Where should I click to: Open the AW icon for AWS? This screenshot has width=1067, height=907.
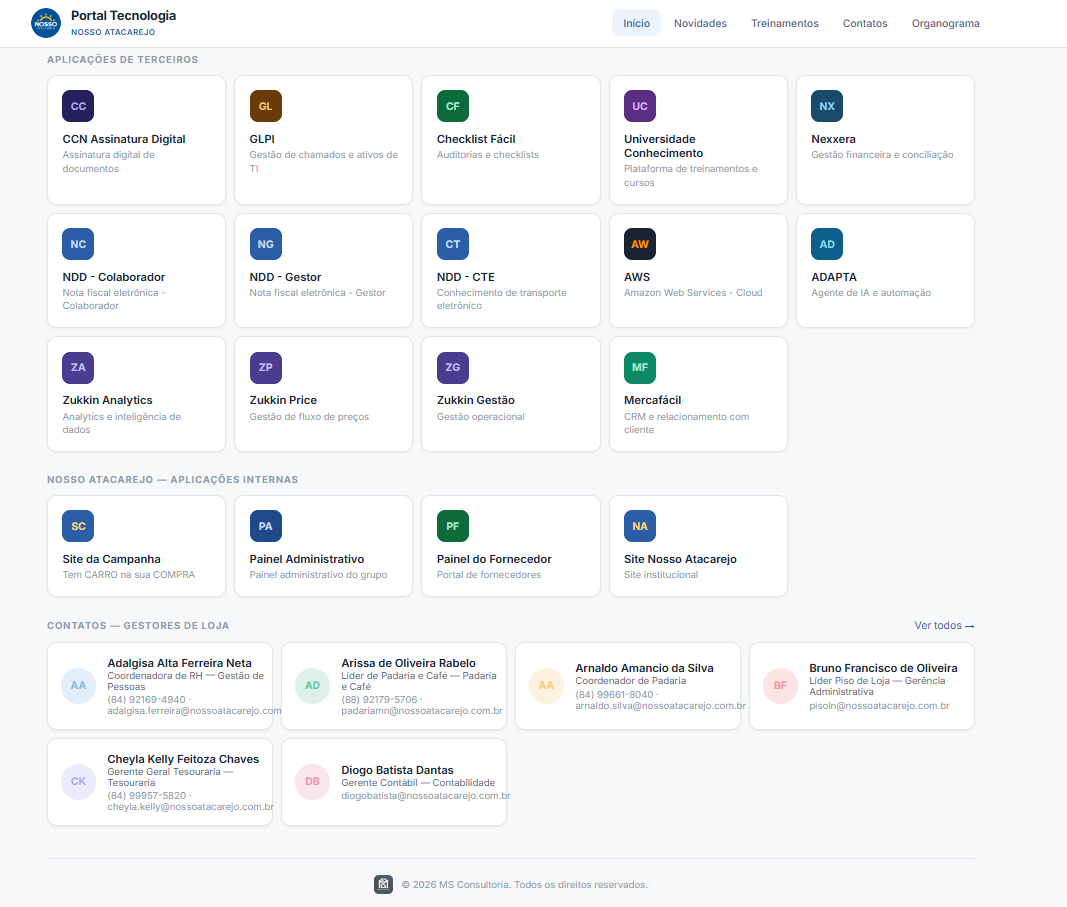point(640,244)
